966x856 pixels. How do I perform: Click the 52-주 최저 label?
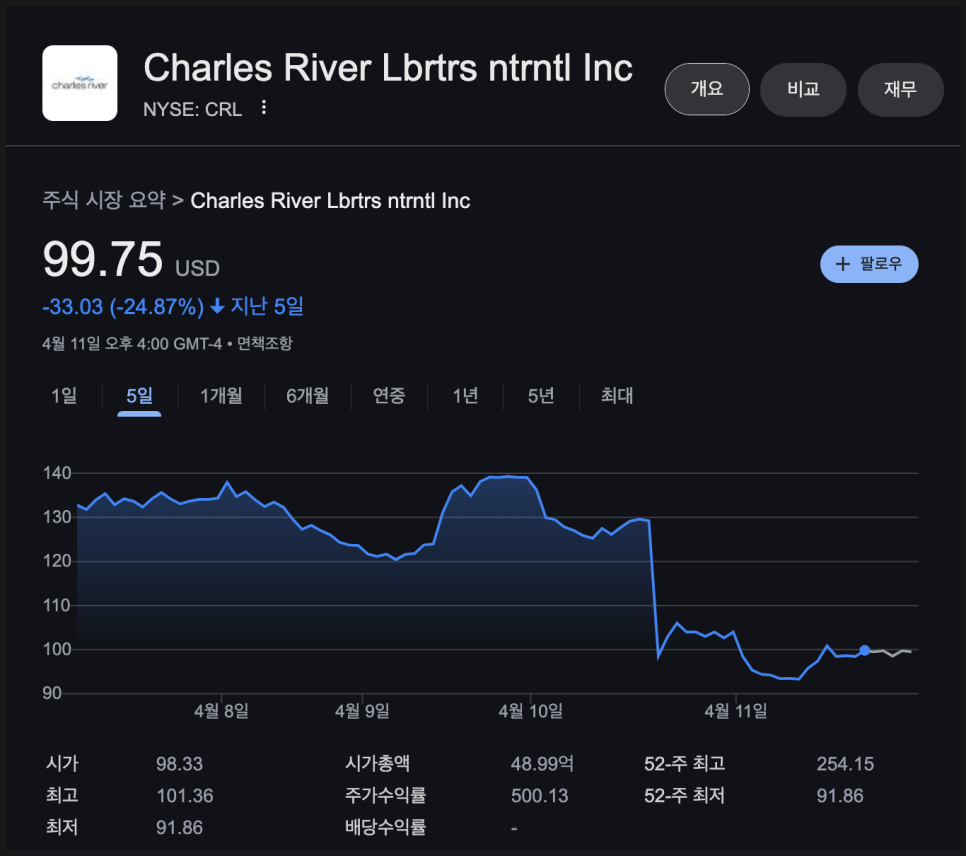click(684, 796)
